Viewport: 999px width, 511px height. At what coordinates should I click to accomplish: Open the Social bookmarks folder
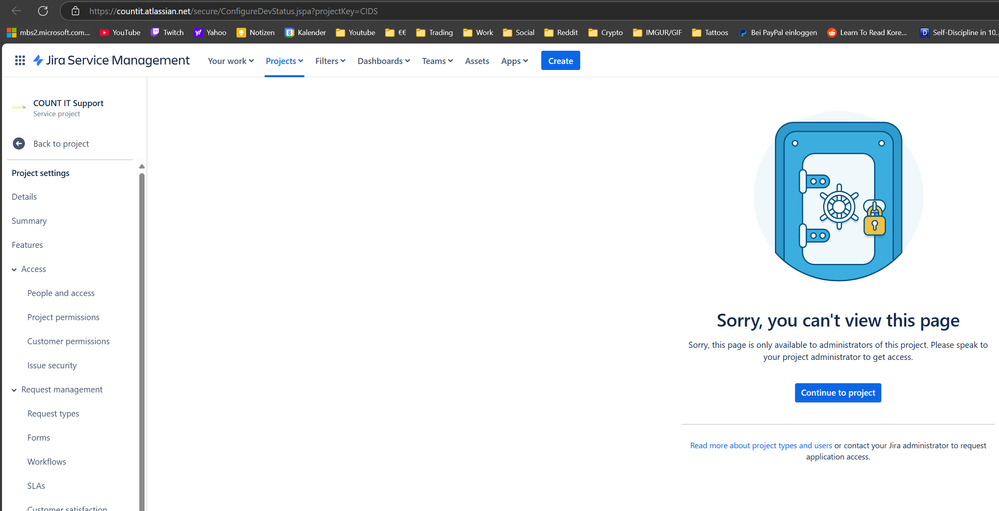click(519, 32)
